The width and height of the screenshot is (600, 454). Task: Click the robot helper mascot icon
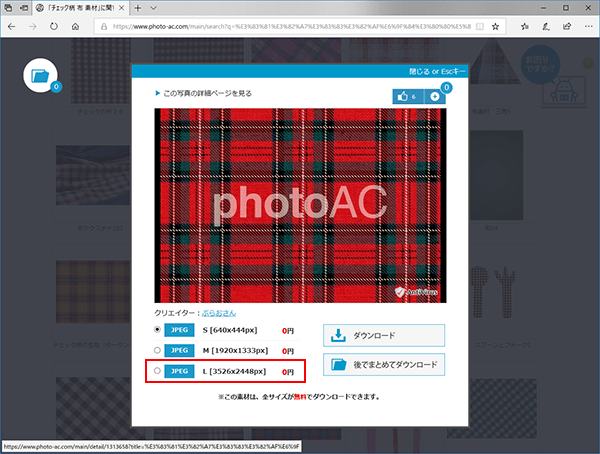564,91
